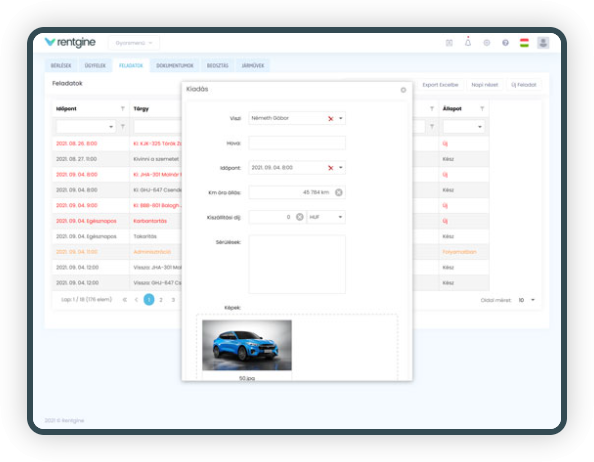
Task: Click filter icon beside Időpont filter dropdown
Action: [x=122, y=126]
